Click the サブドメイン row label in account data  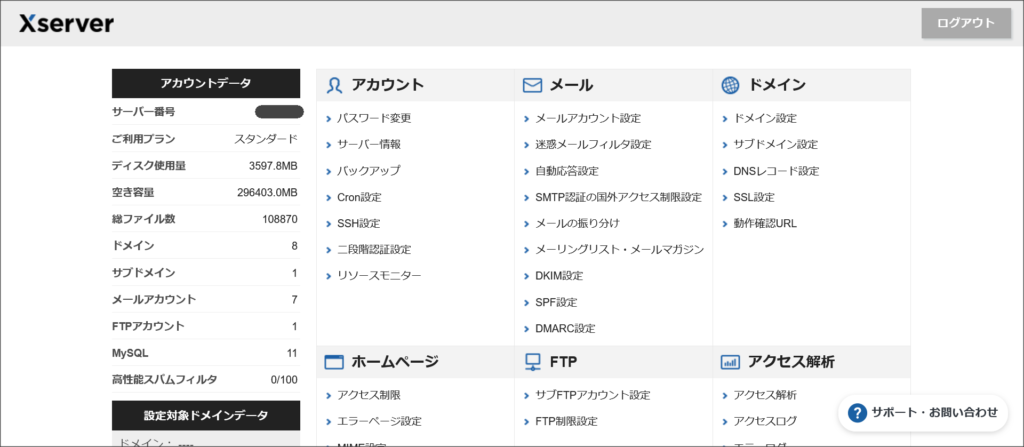click(x=143, y=273)
